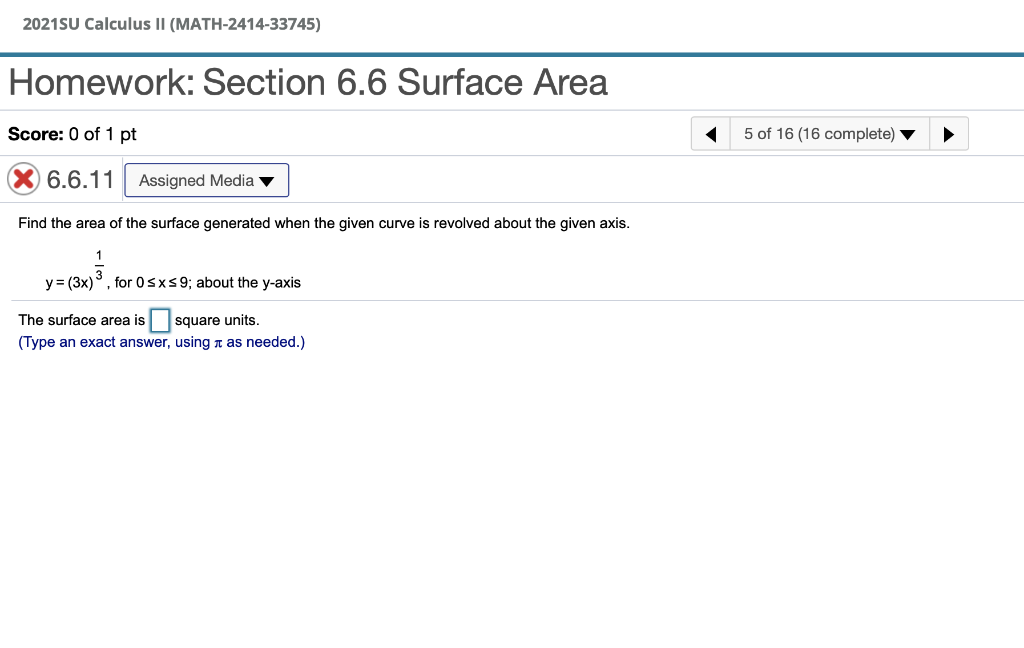Image resolution: width=1024 pixels, height=648 pixels.
Task: Select the black triangle inside the Assigned Media button
Action: [x=265, y=180]
